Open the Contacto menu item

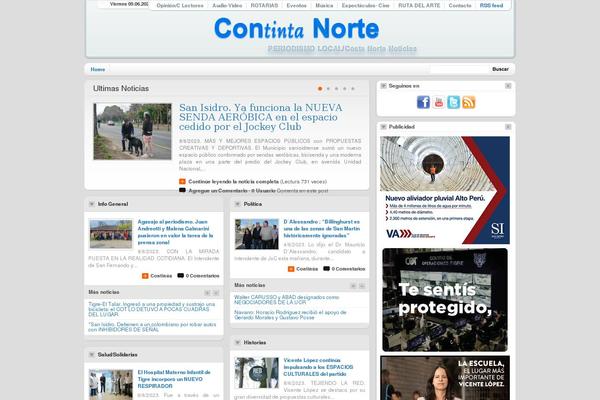coord(460,5)
